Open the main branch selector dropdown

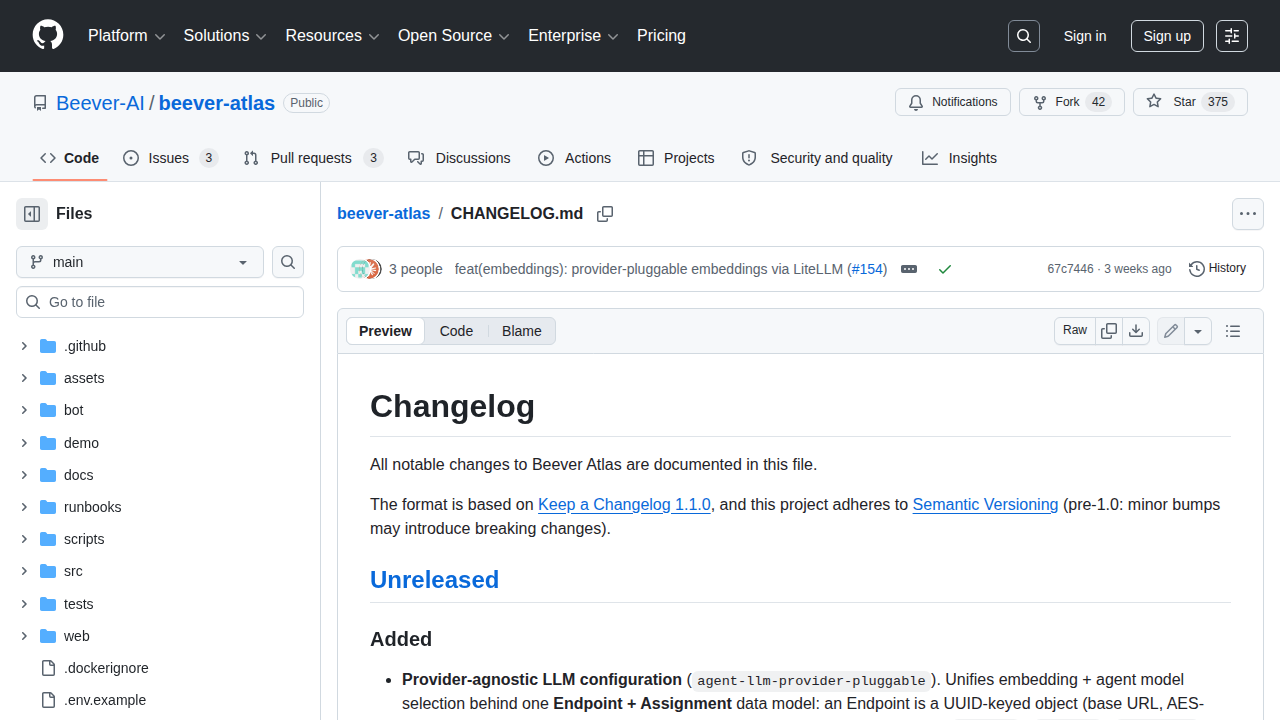coord(140,262)
